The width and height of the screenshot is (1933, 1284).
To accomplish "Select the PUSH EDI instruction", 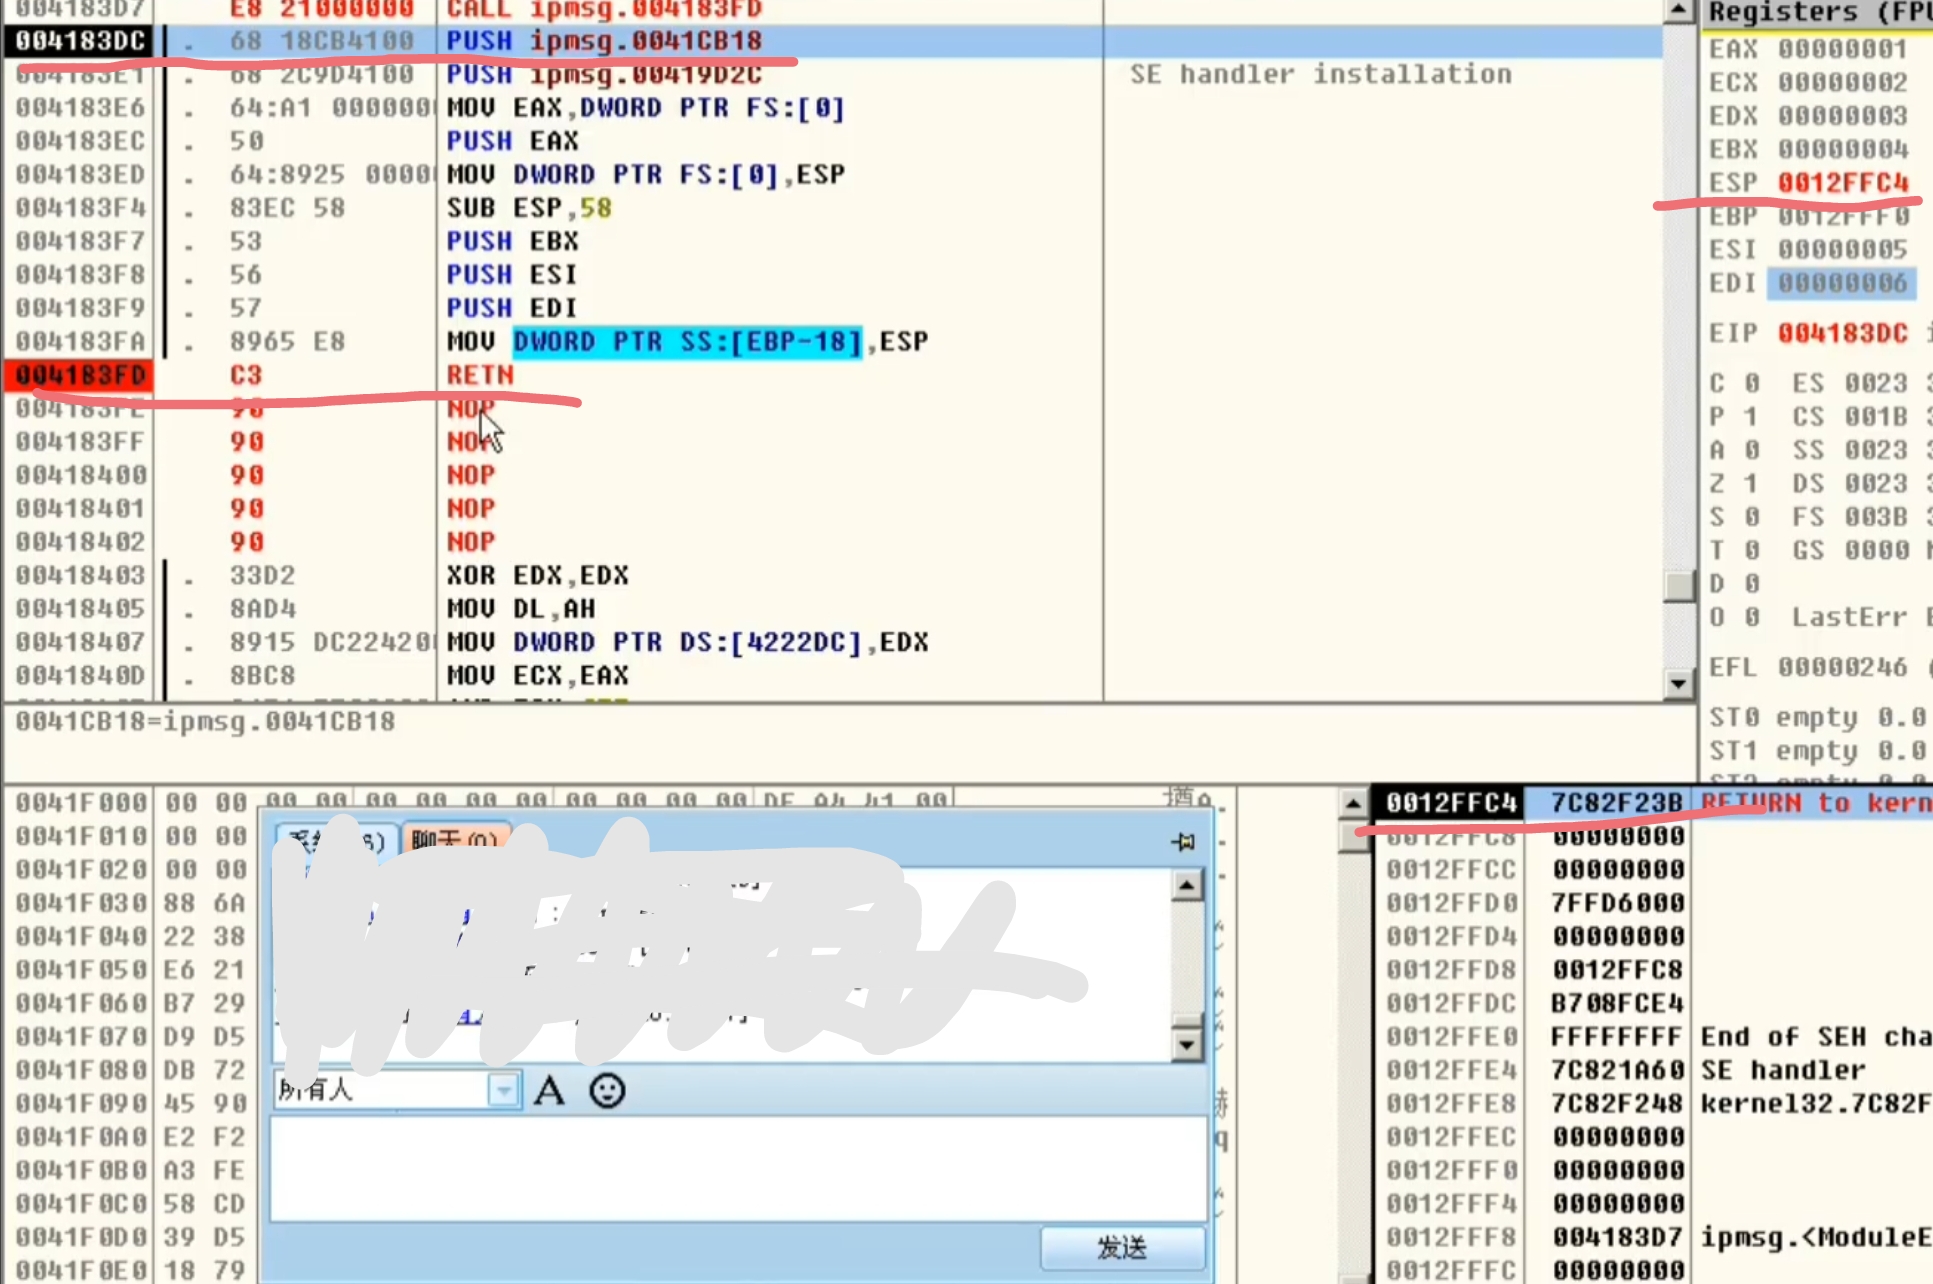I will (x=512, y=308).
